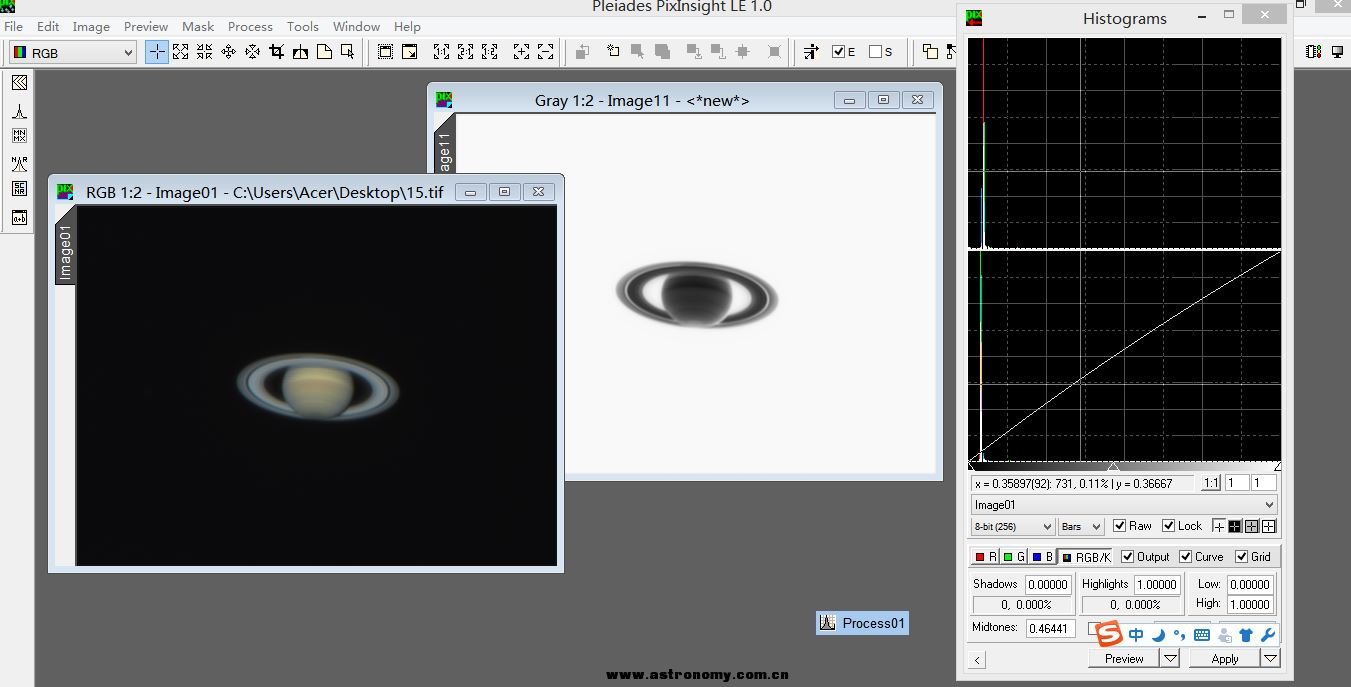Open the Edit menu
This screenshot has width=1351, height=687.
tap(48, 26)
